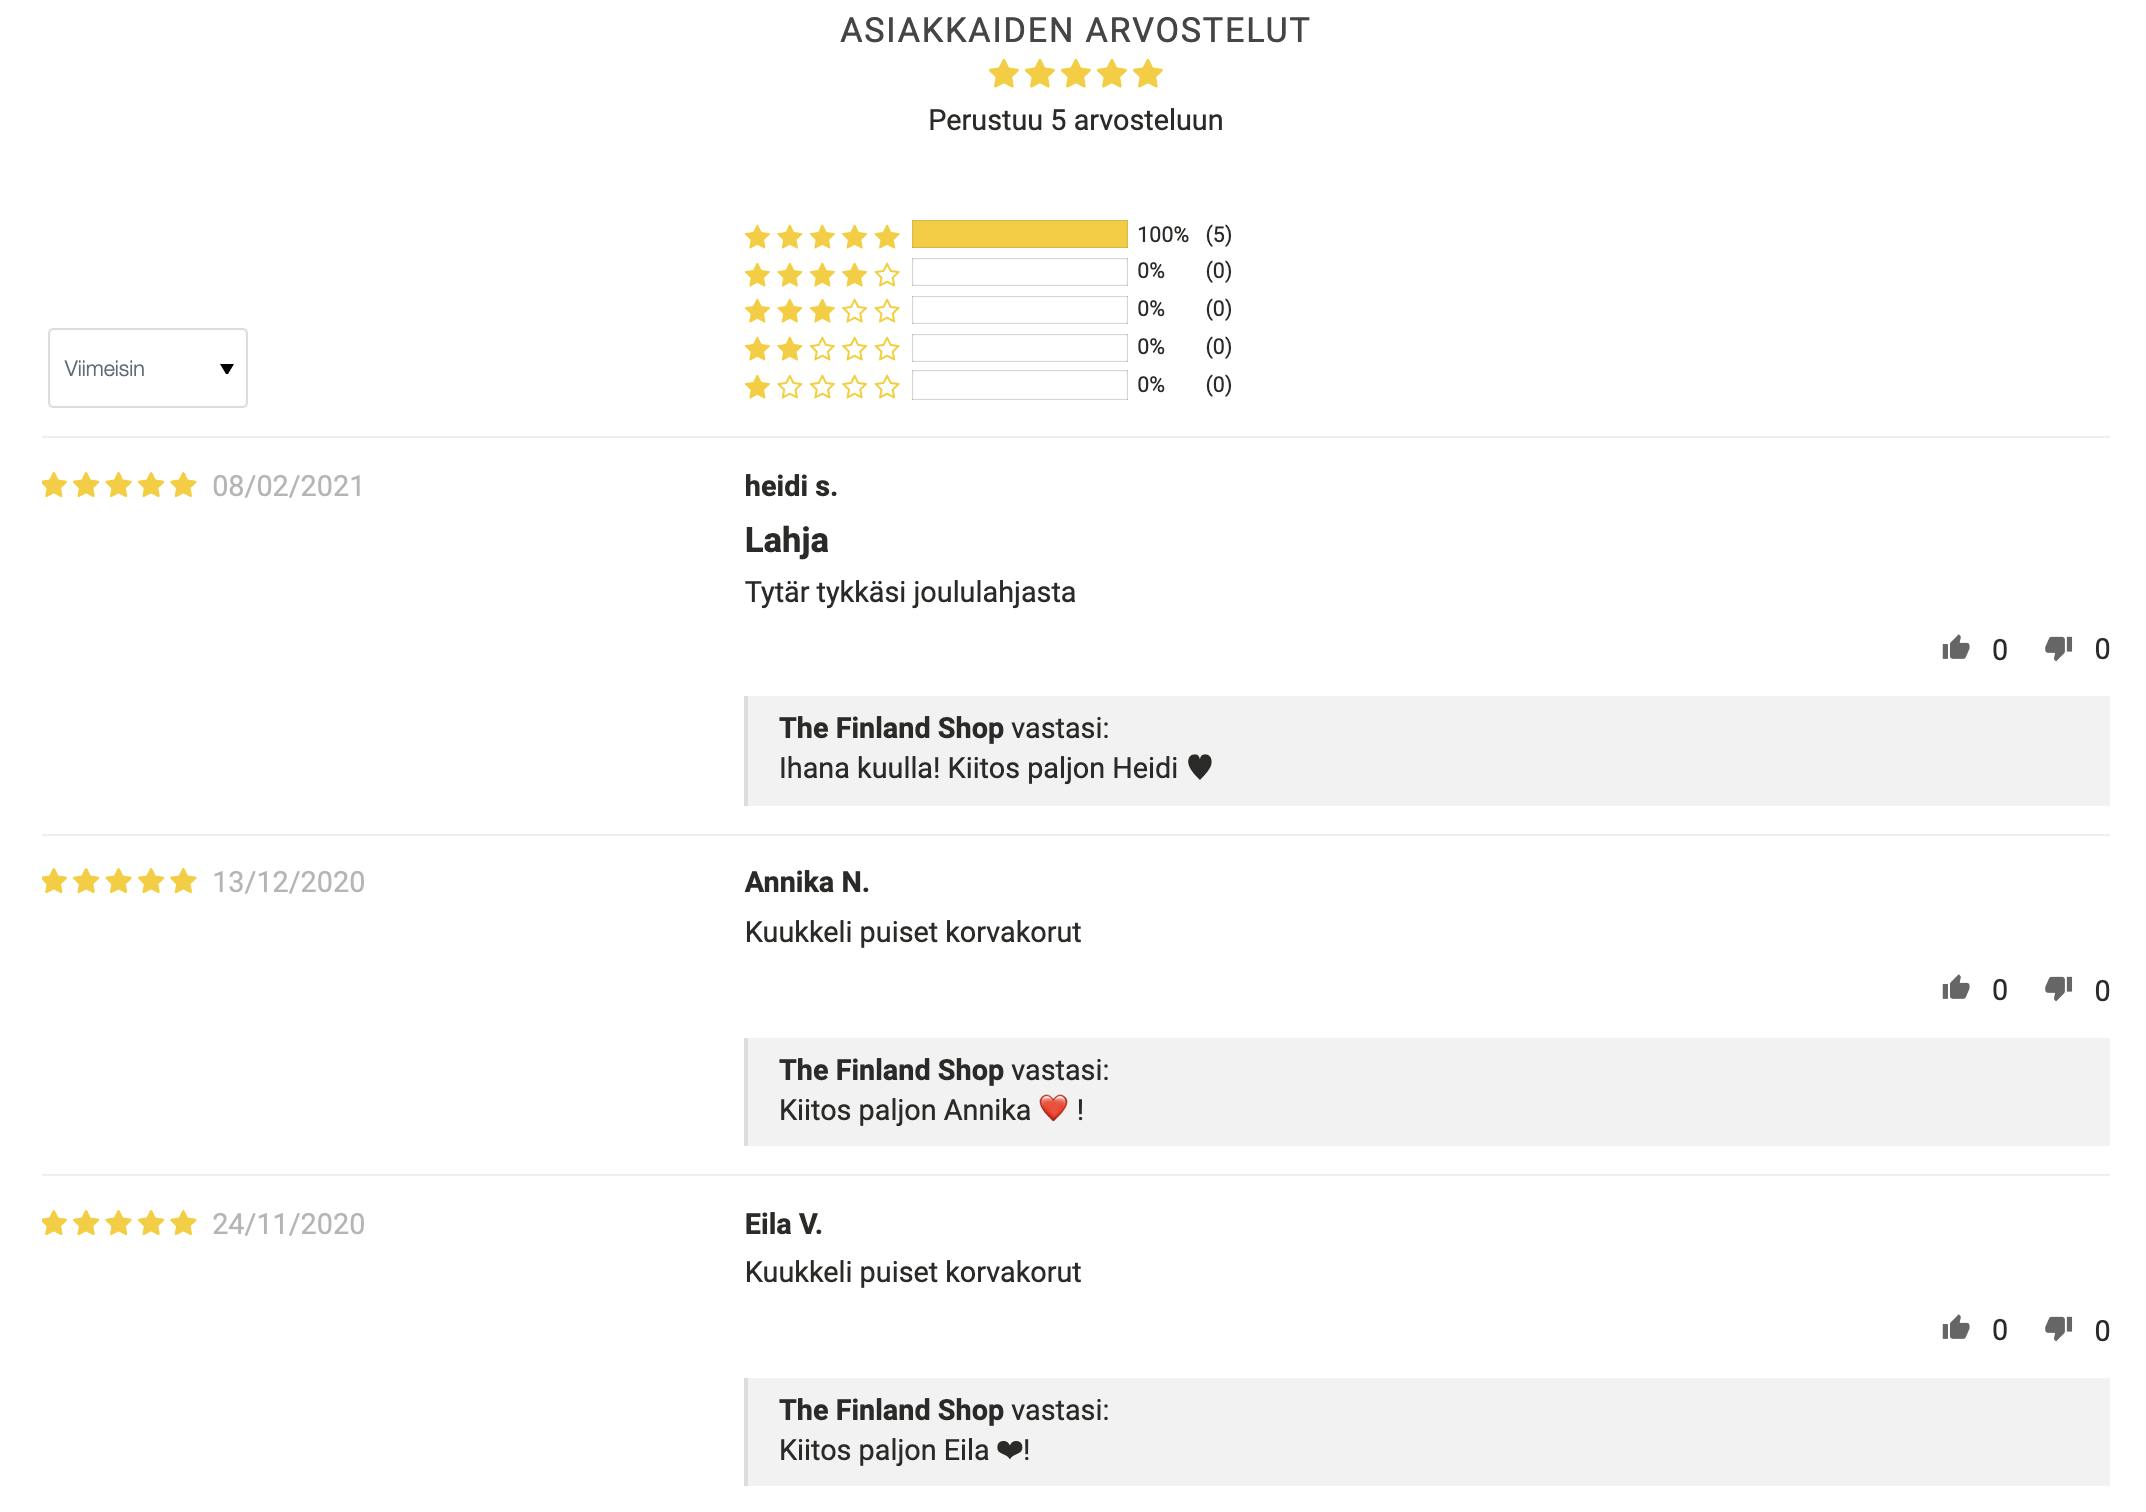Open the Viimeisin sort dropdown

point(148,368)
